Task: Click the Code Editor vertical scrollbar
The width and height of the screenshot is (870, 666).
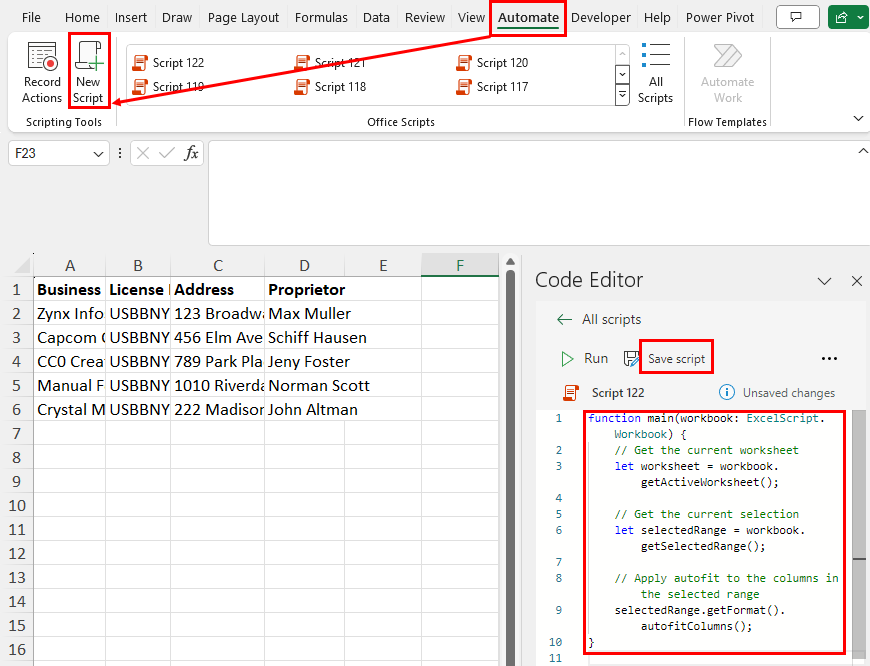Action: point(859,536)
